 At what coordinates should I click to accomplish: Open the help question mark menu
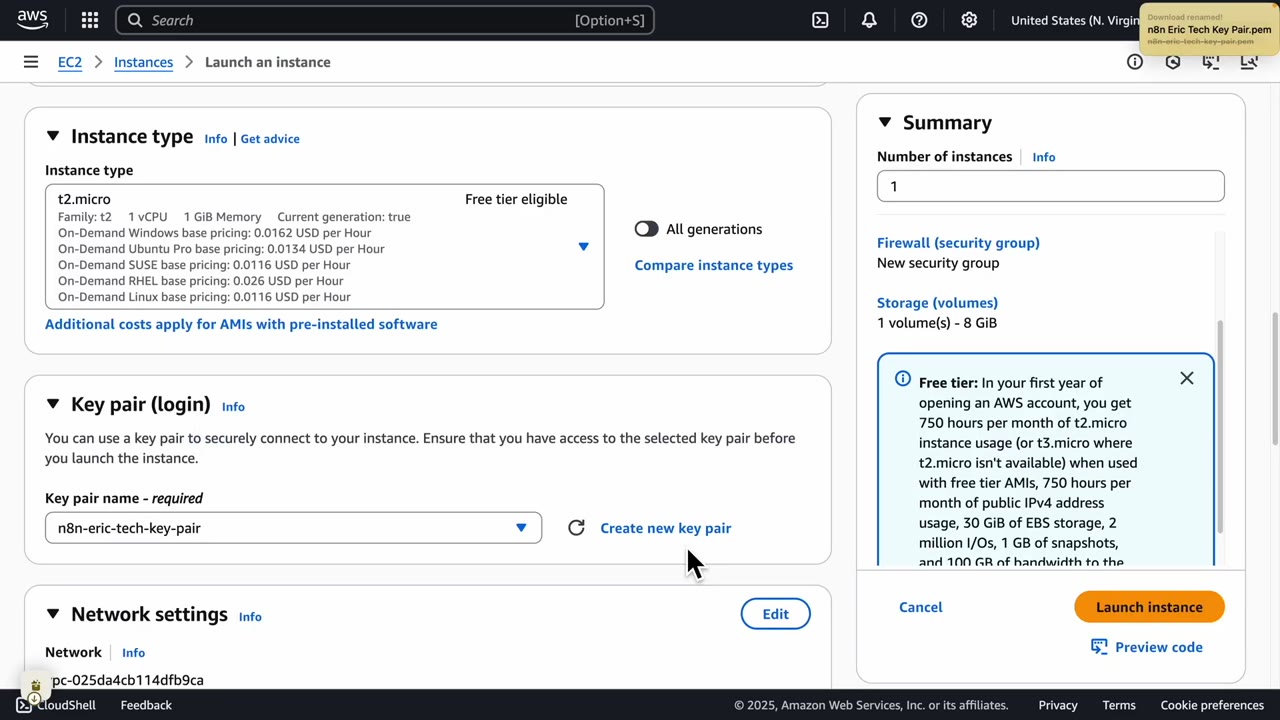[919, 20]
